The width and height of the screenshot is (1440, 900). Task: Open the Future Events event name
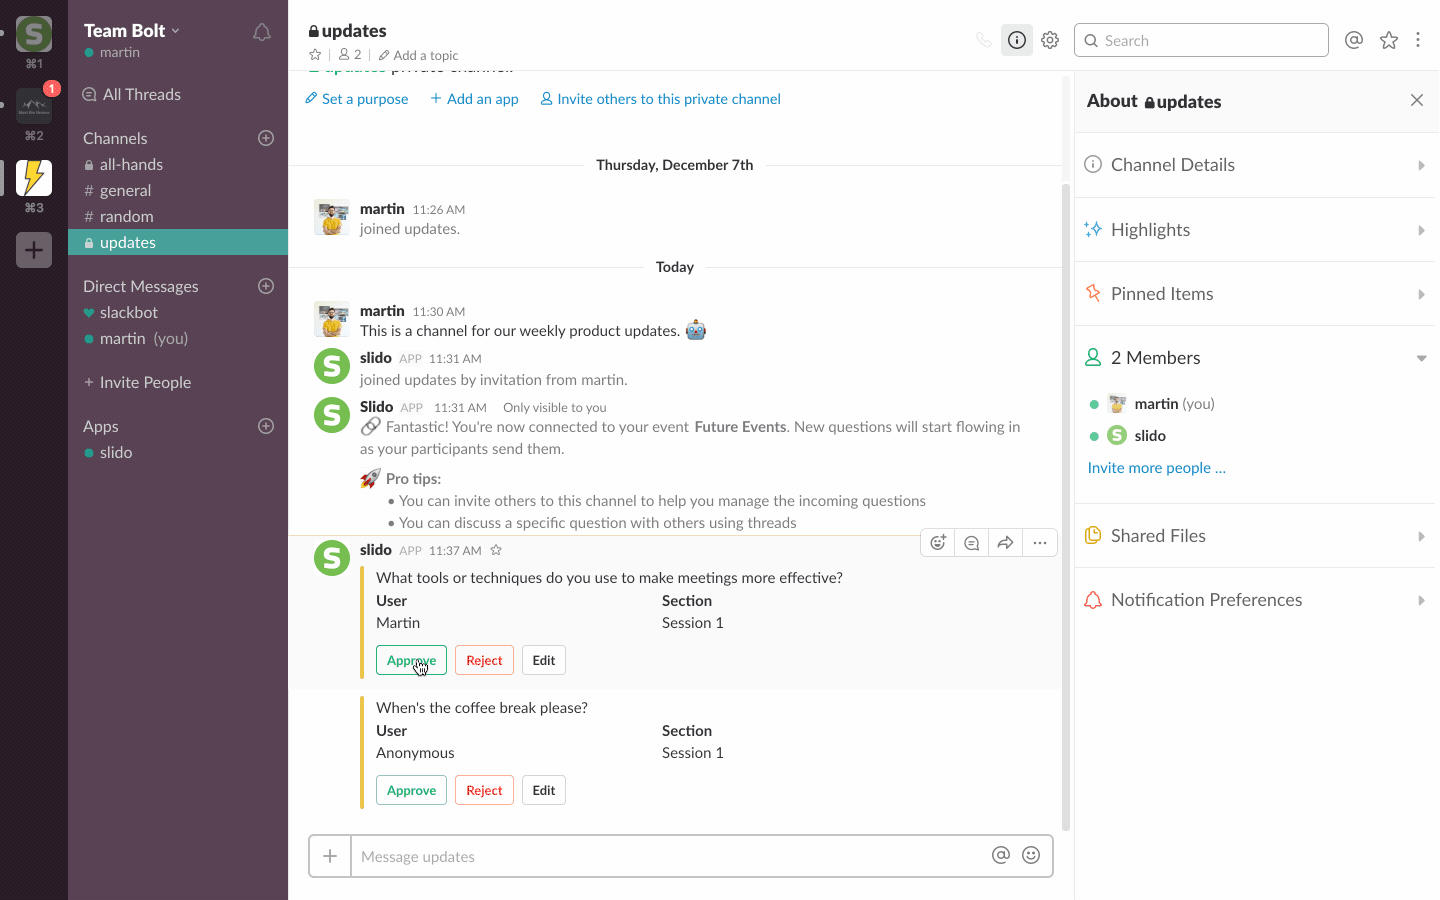coord(740,427)
